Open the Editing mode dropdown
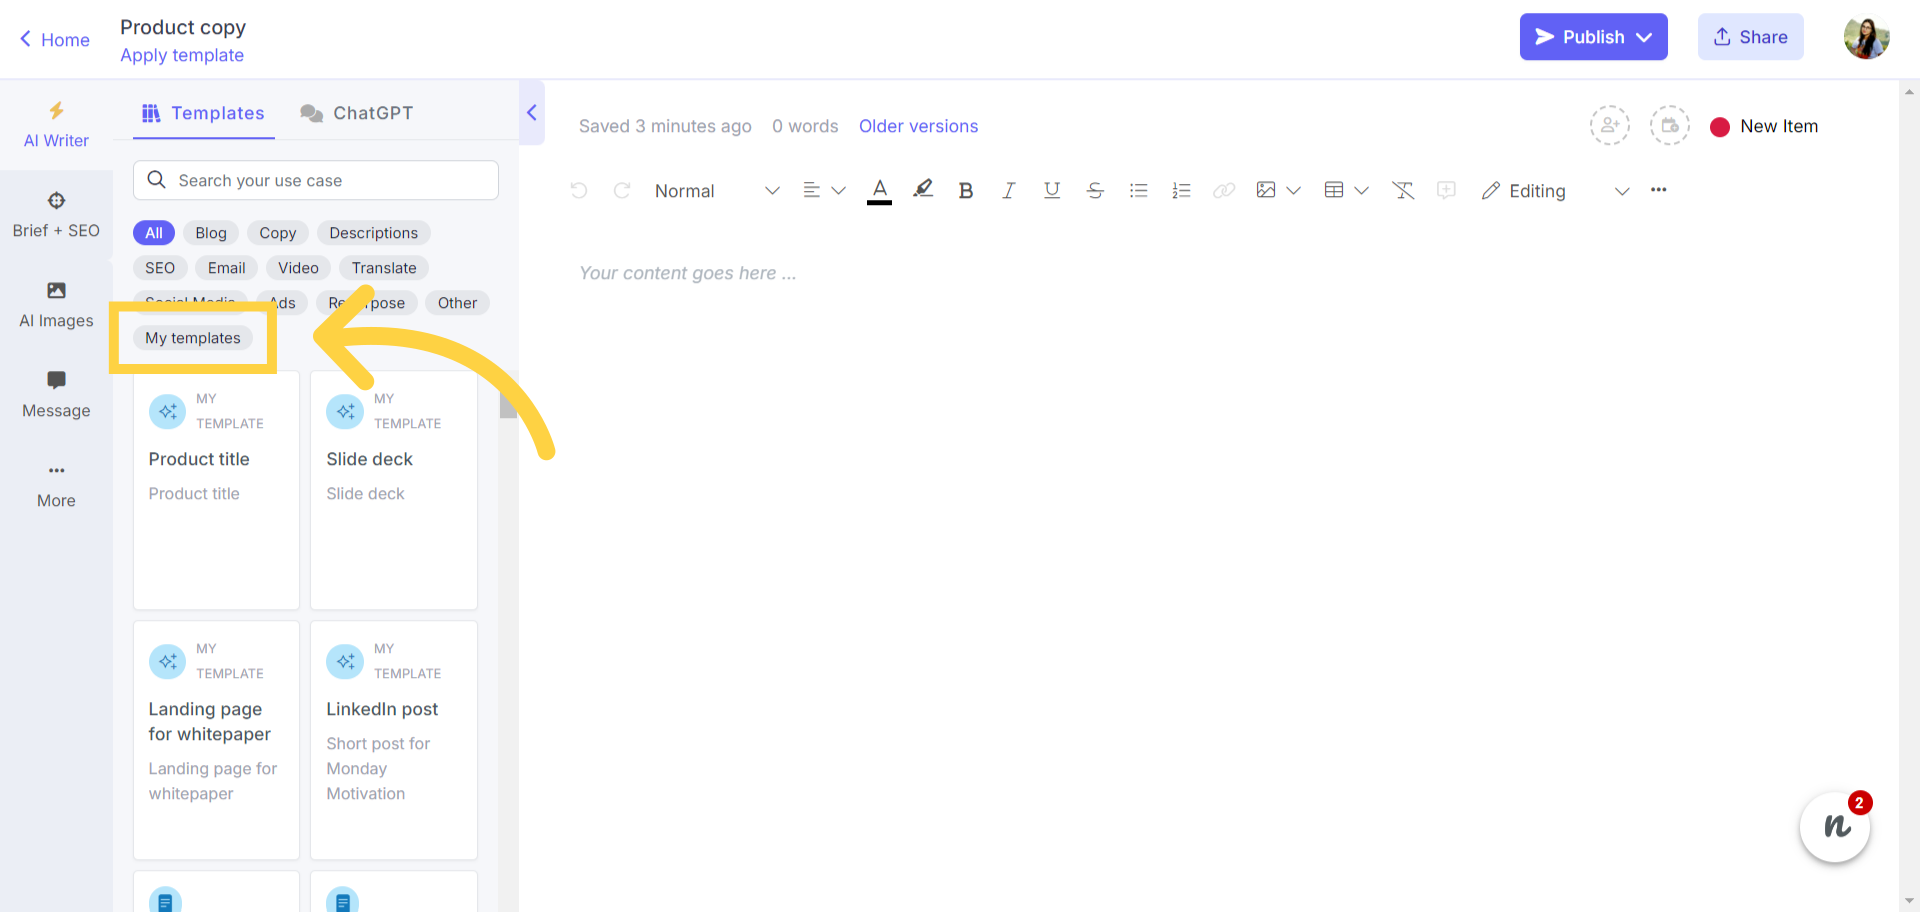 1556,191
